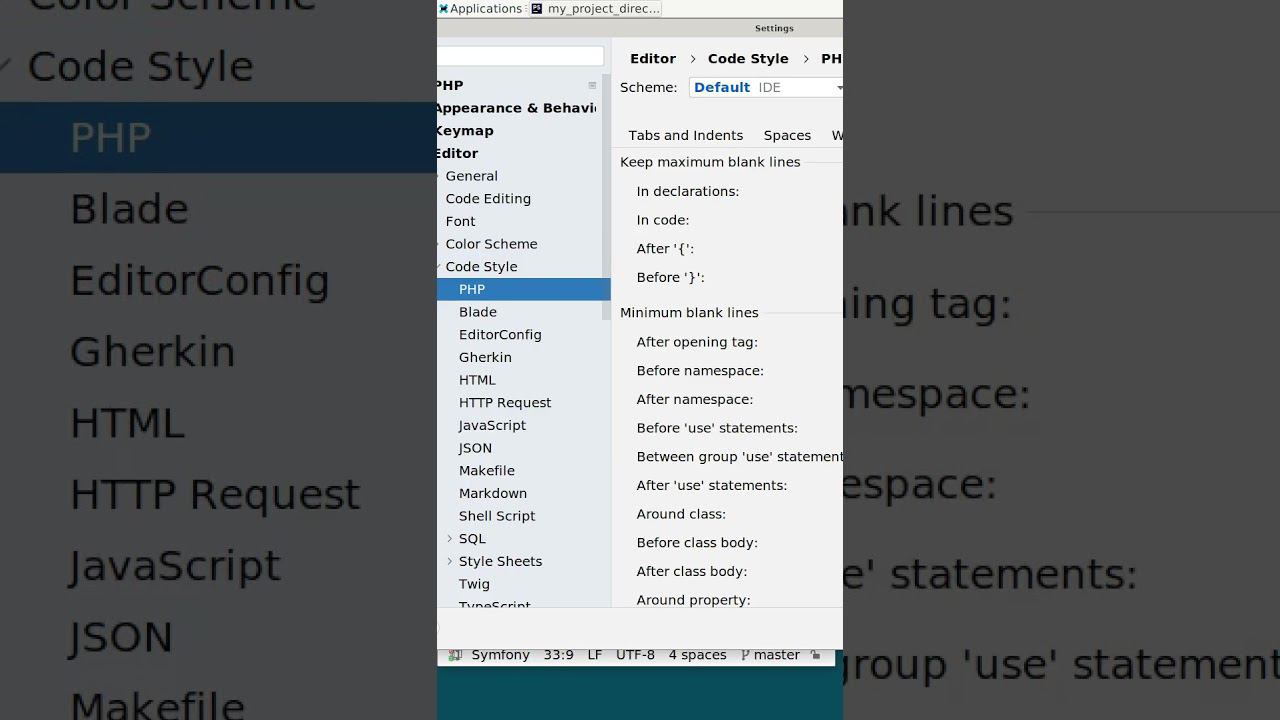Screen dimensions: 1280x720
Task: Select Color Scheme in the settings tree
Action: tap(491, 244)
